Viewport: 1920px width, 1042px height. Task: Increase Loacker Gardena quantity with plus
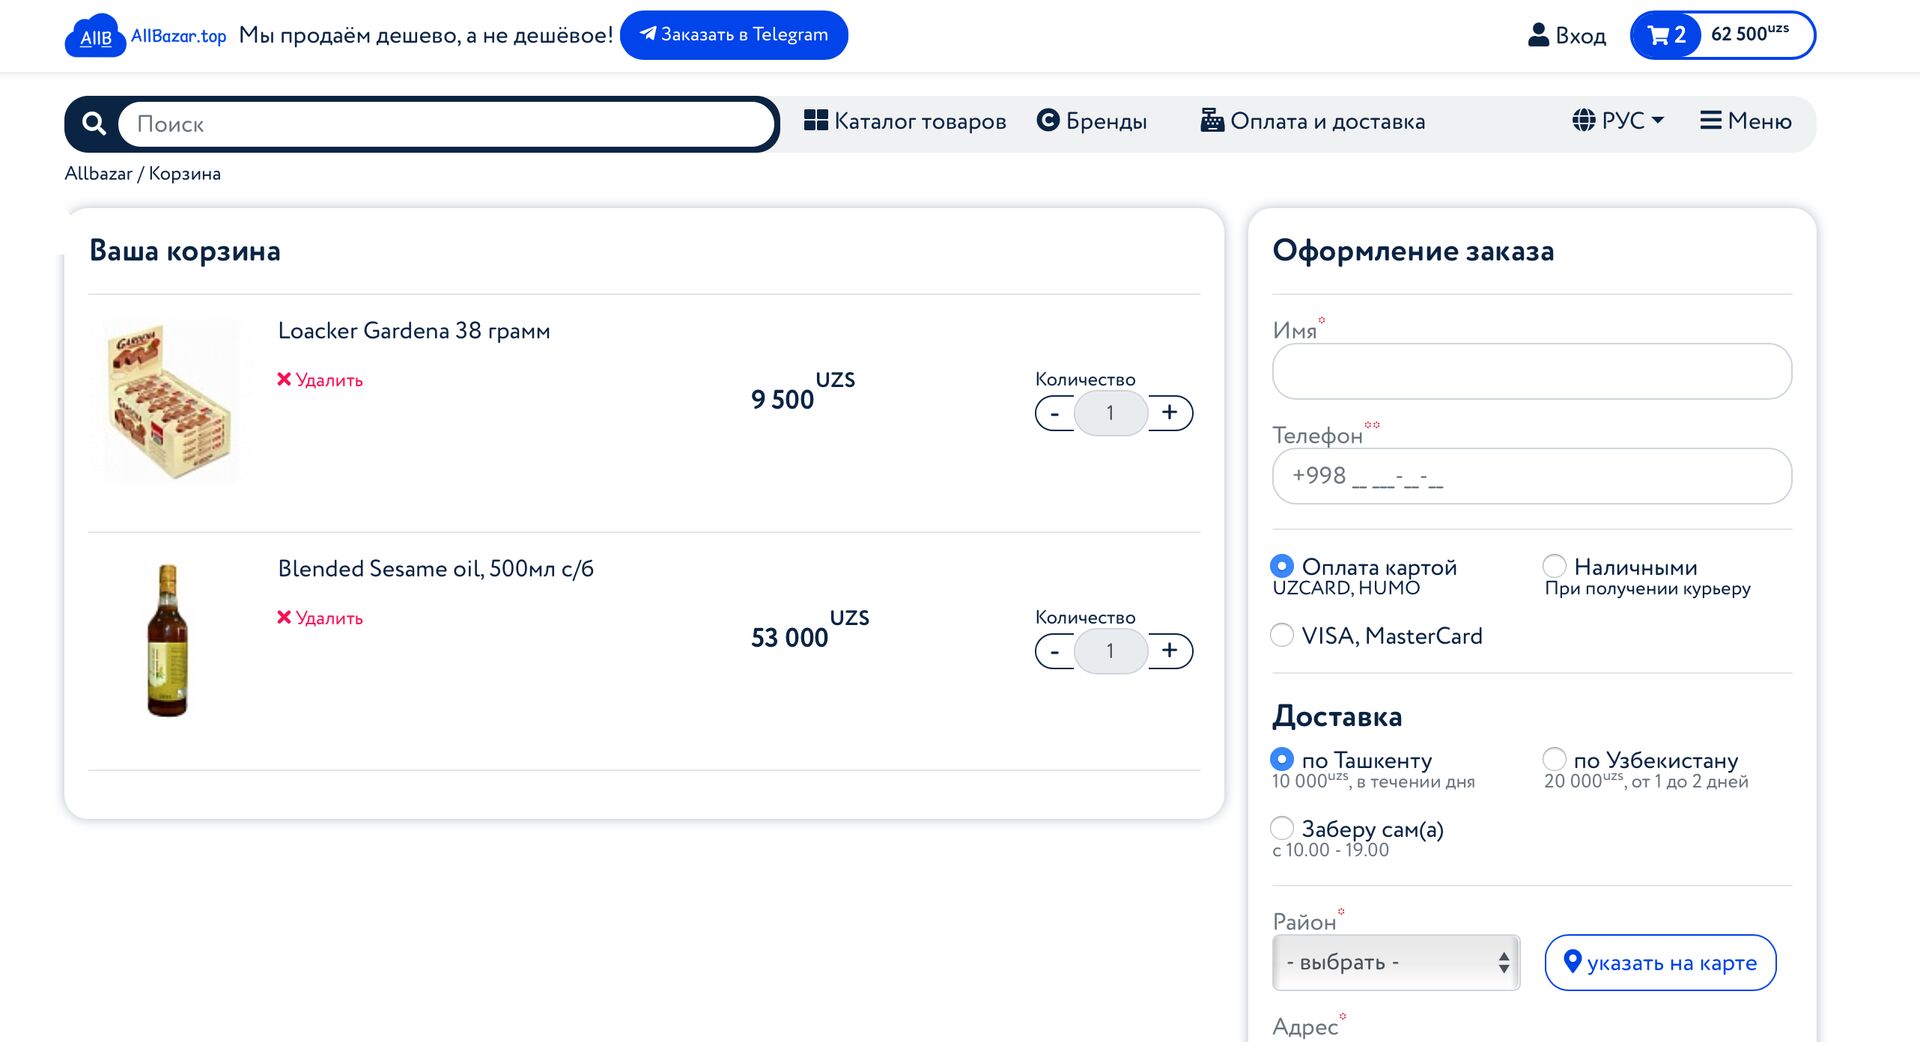coord(1169,413)
